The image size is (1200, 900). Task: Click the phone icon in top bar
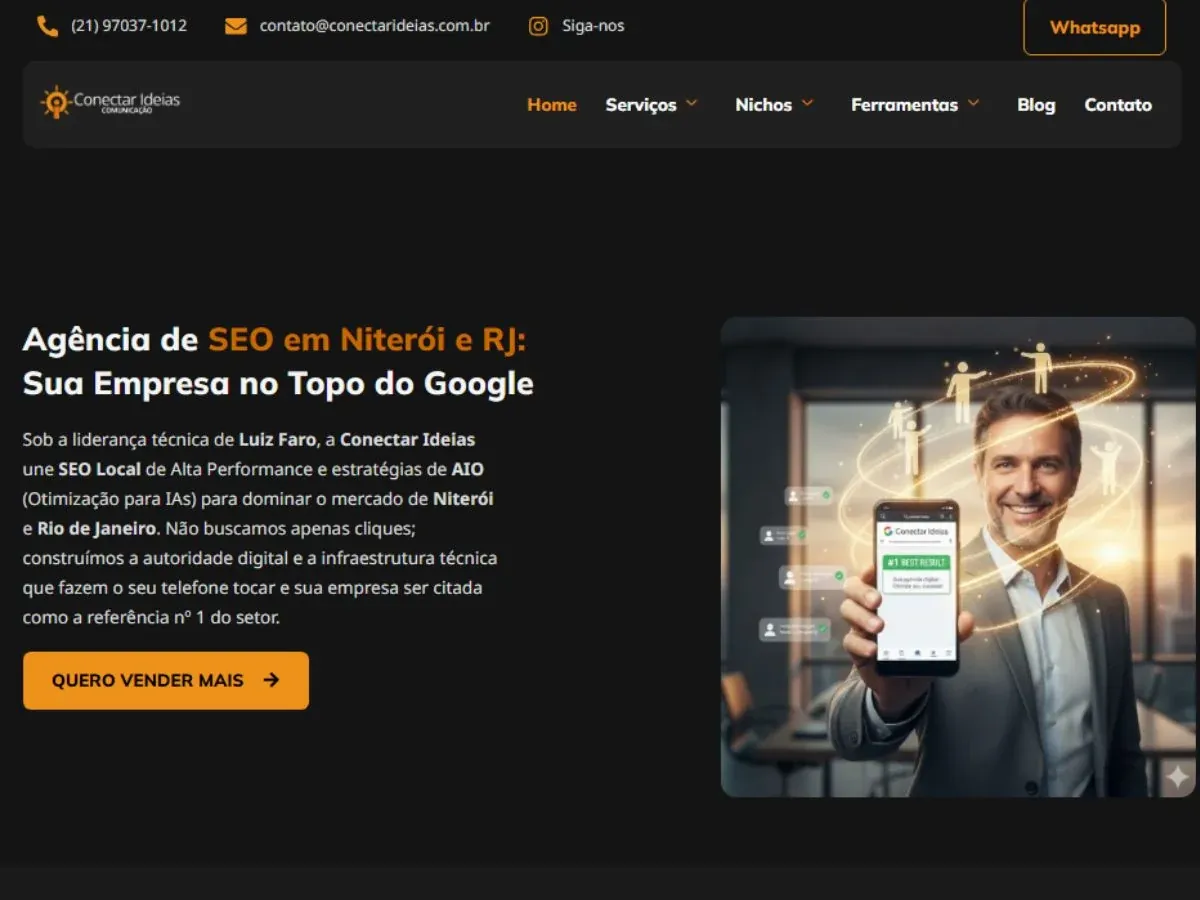47,26
